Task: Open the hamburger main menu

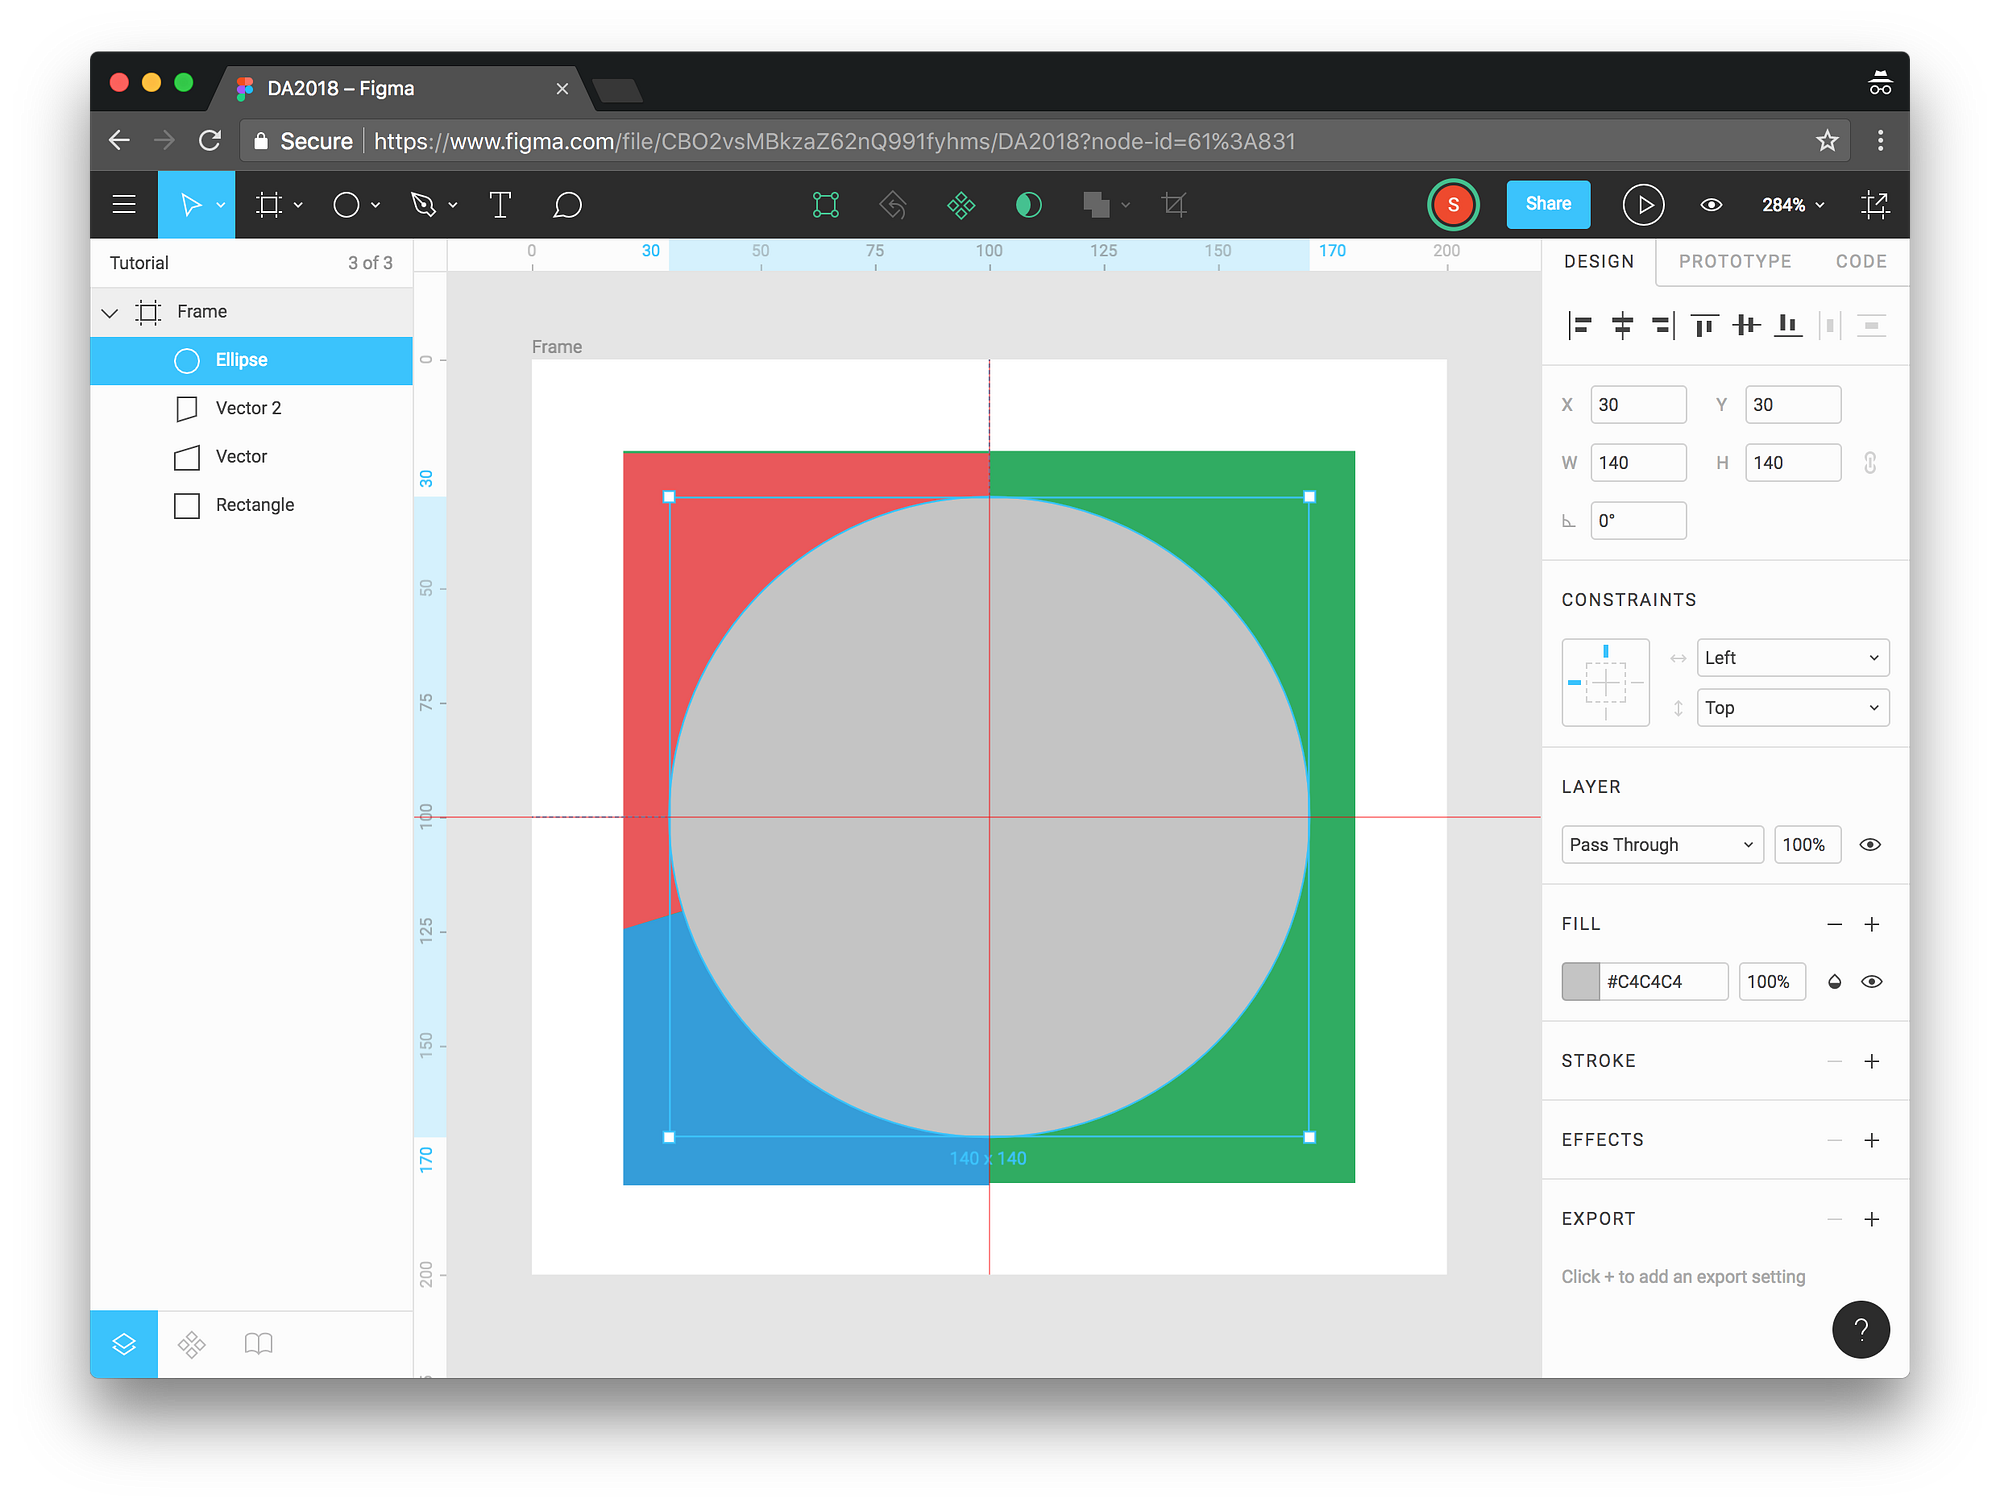Action: click(x=124, y=205)
